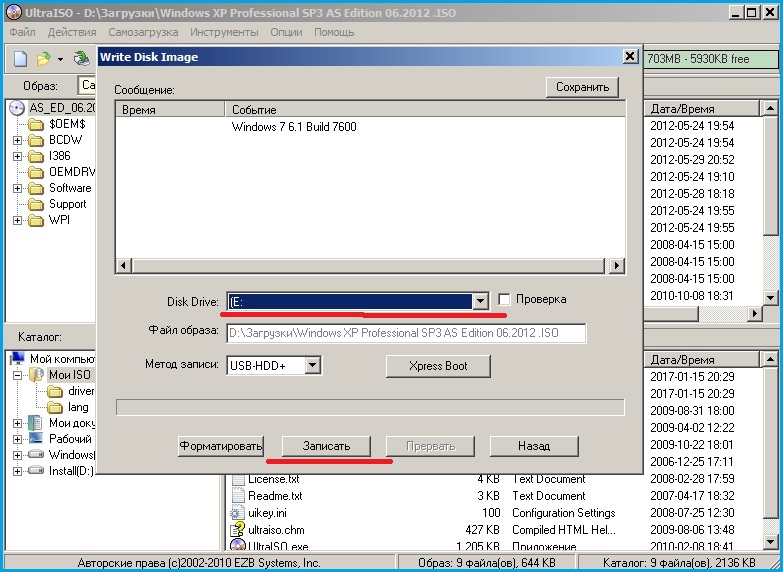
Task: Expand the Software folder node
Action: [17, 188]
